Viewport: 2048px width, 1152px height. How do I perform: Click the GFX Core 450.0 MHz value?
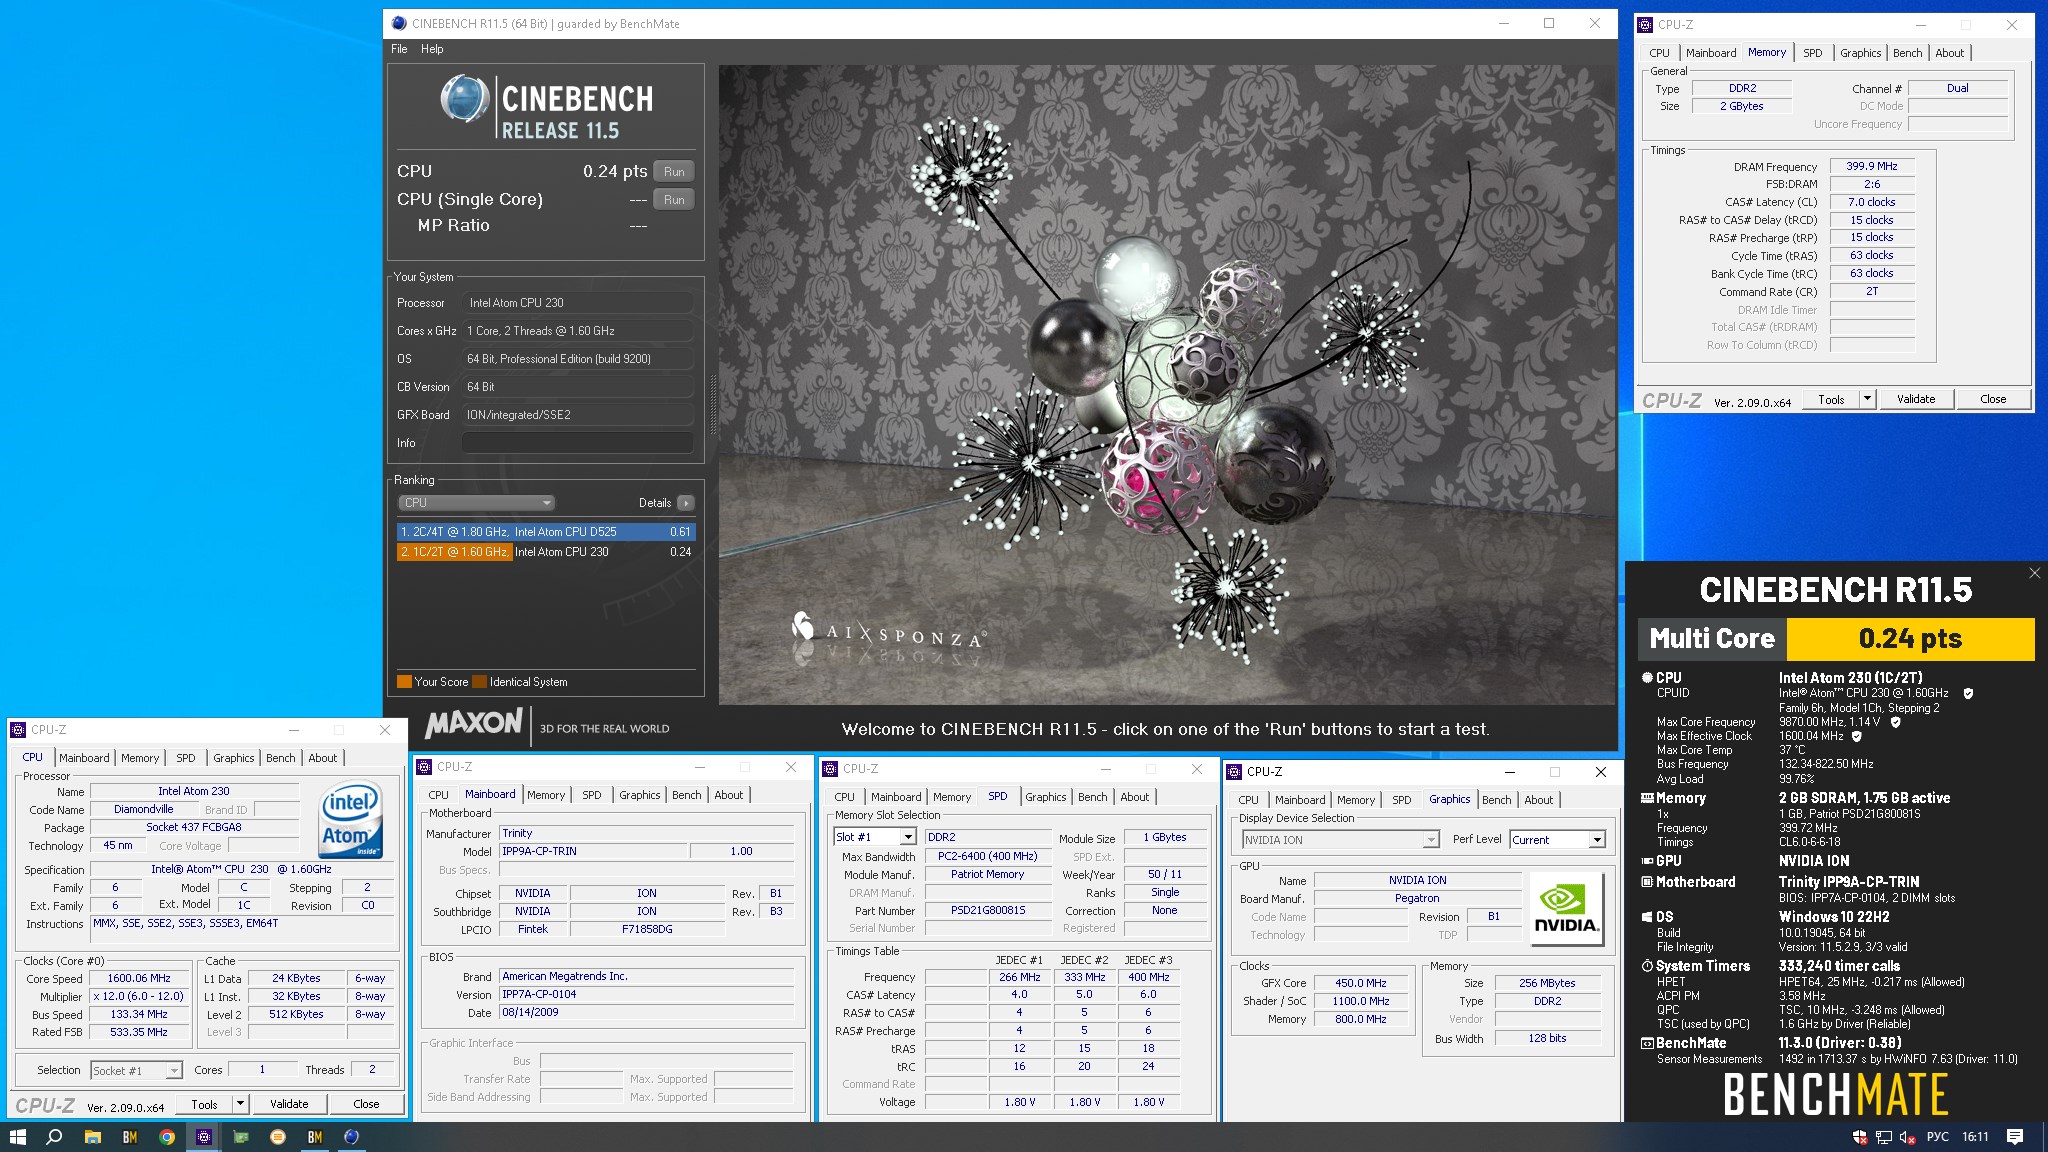1361,984
